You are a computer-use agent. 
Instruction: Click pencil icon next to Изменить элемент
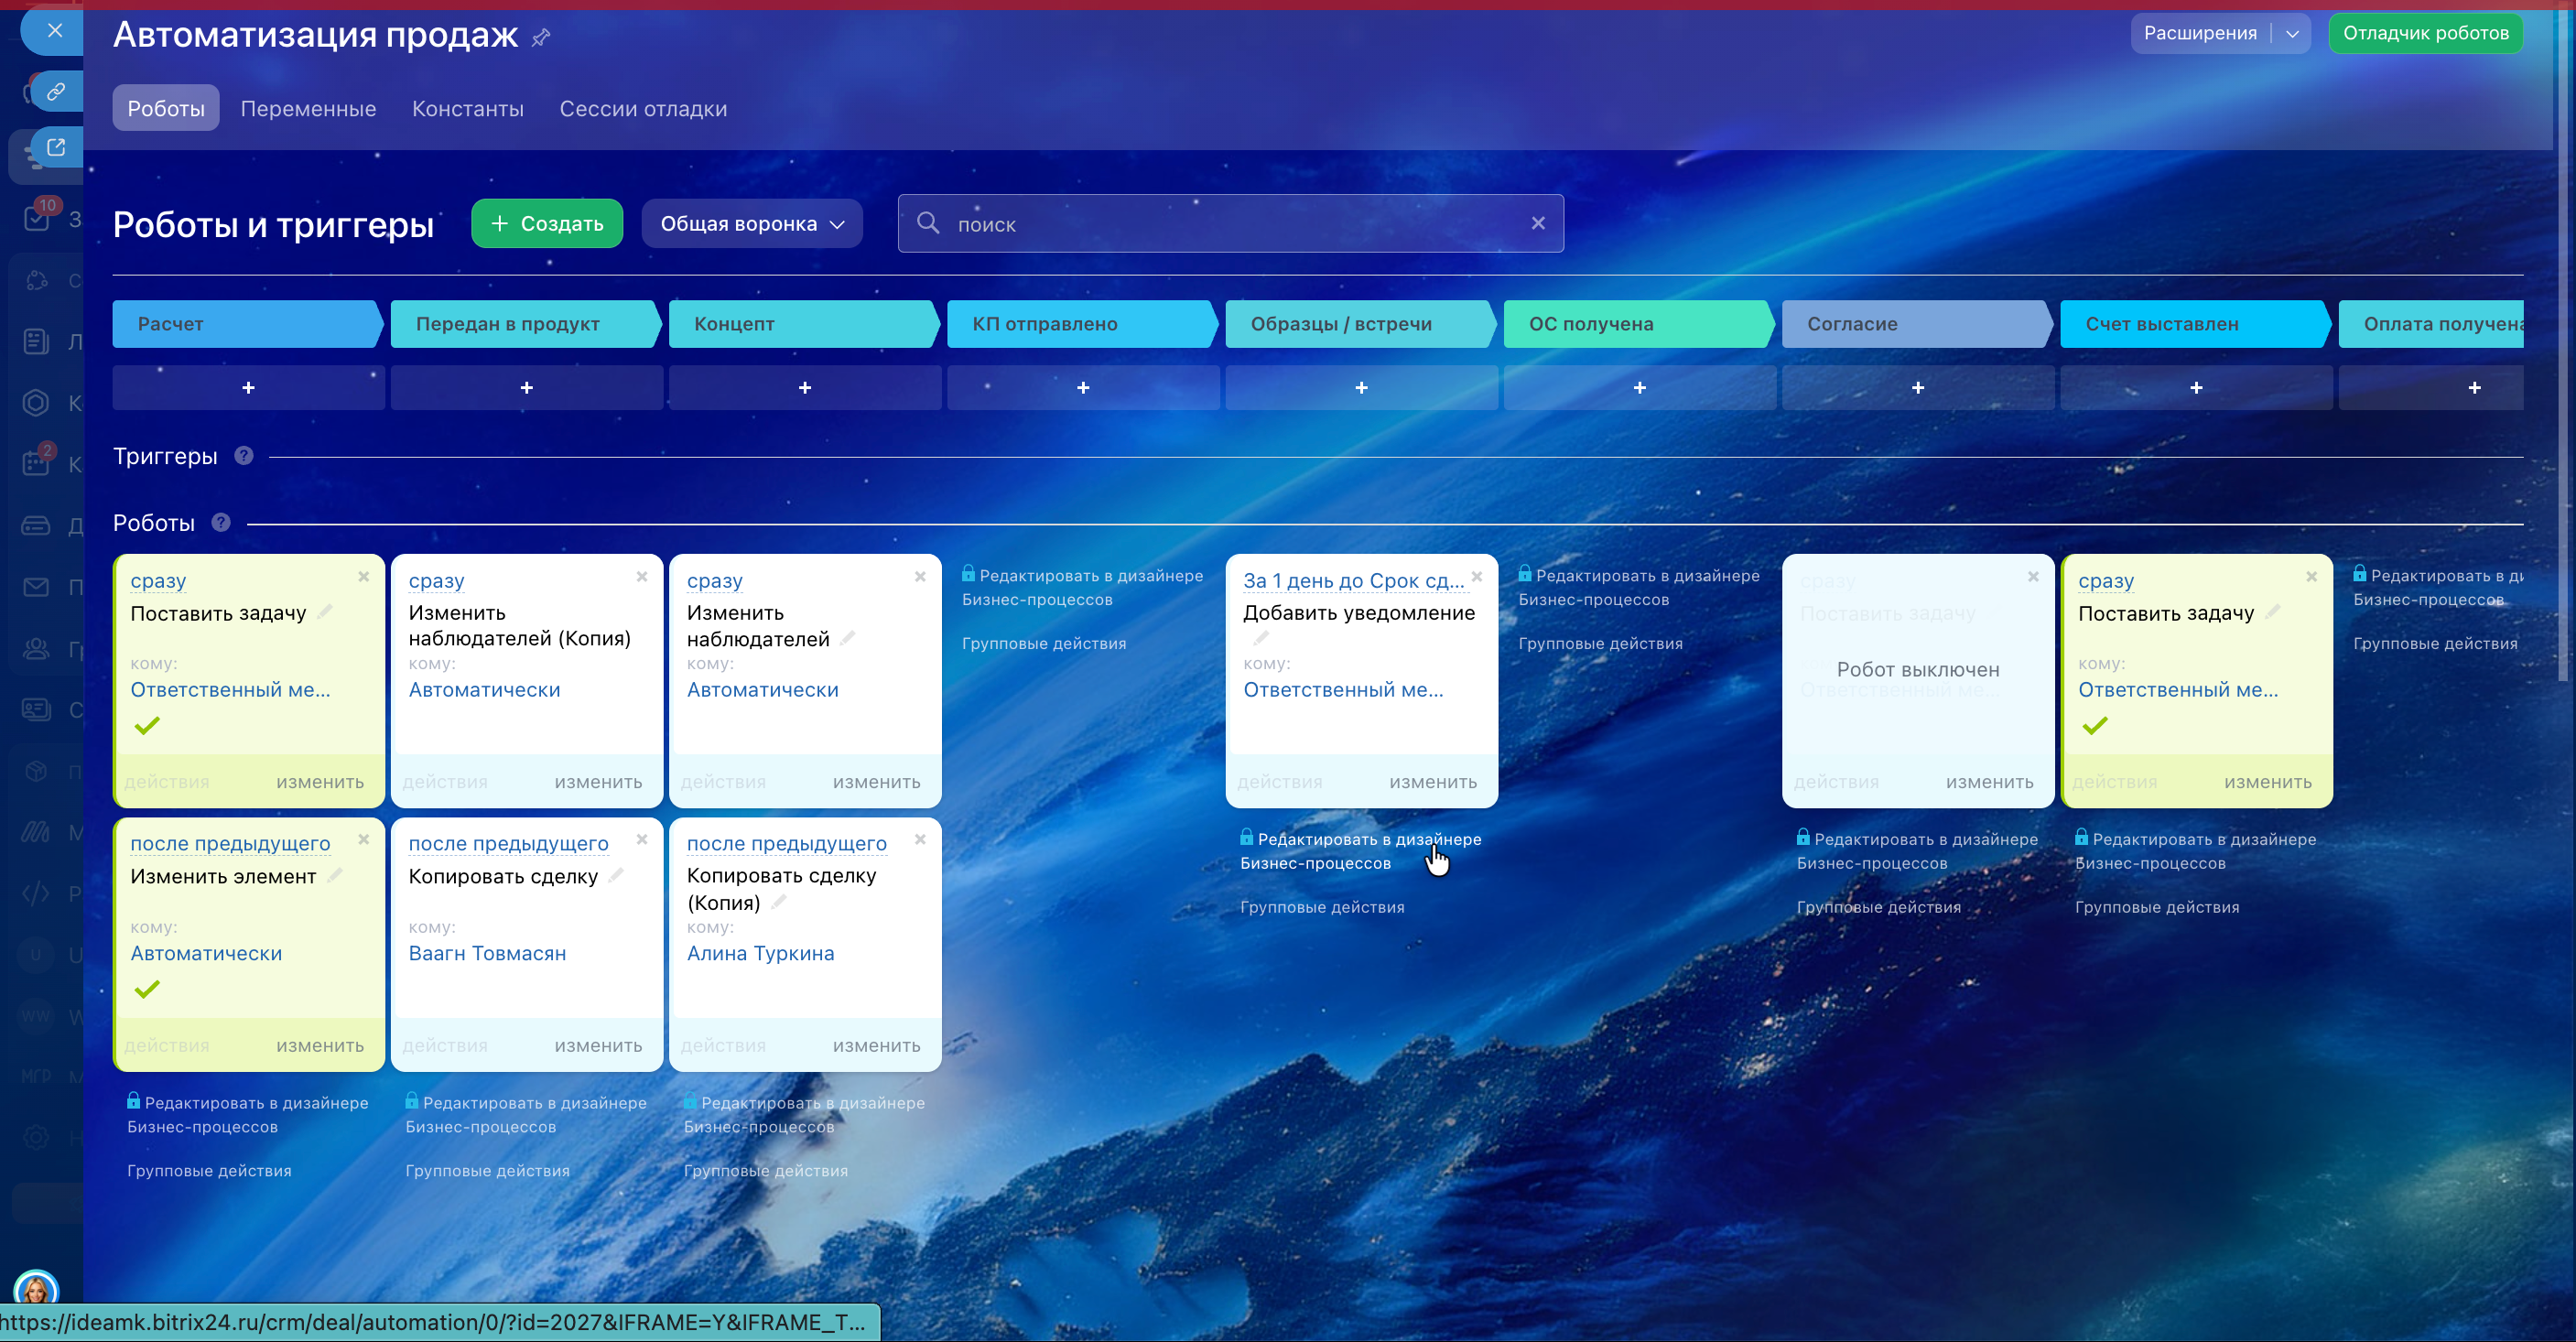click(x=335, y=875)
